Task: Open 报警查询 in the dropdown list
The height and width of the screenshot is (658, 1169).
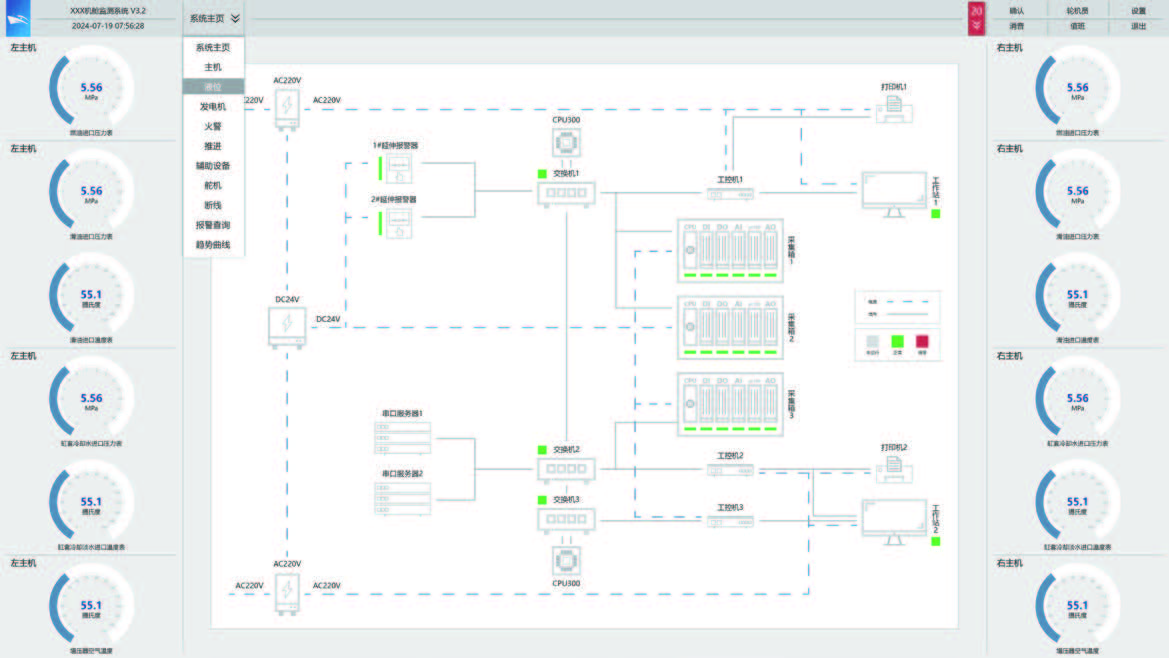Action: click(213, 225)
